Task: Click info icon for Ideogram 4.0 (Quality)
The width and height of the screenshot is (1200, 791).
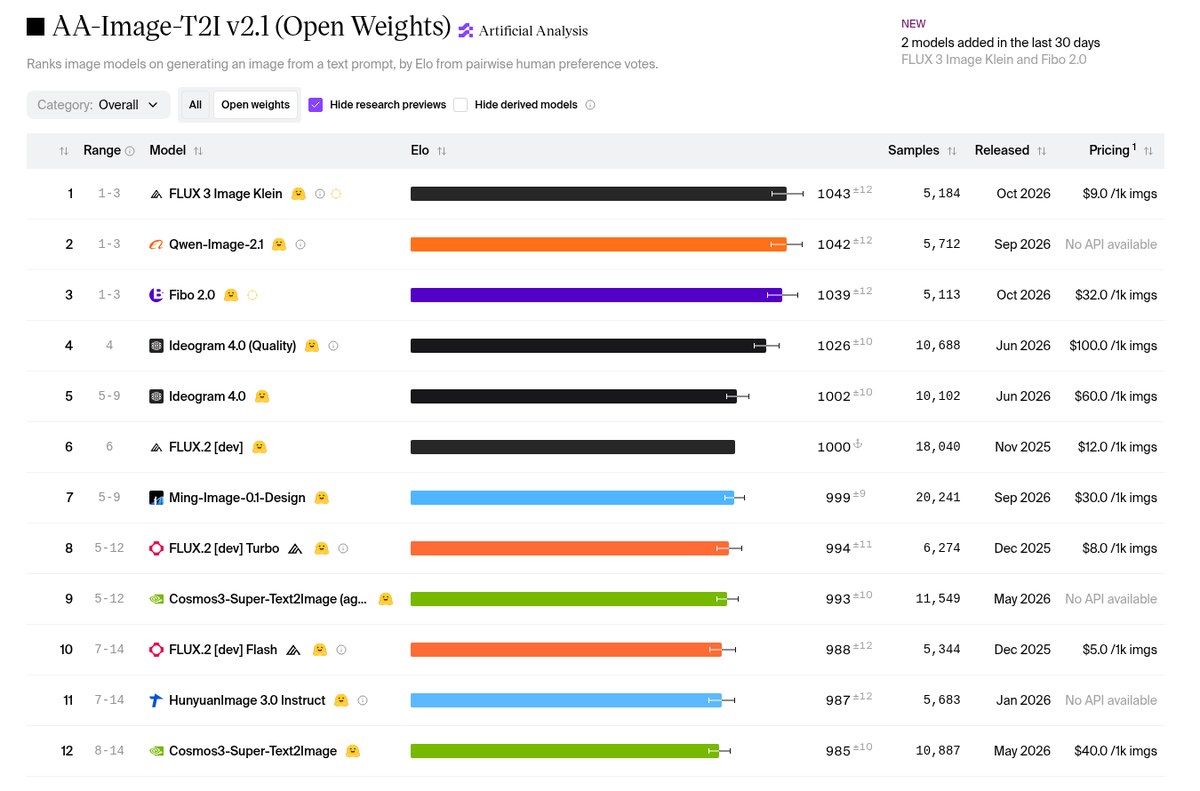Action: click(x=333, y=346)
